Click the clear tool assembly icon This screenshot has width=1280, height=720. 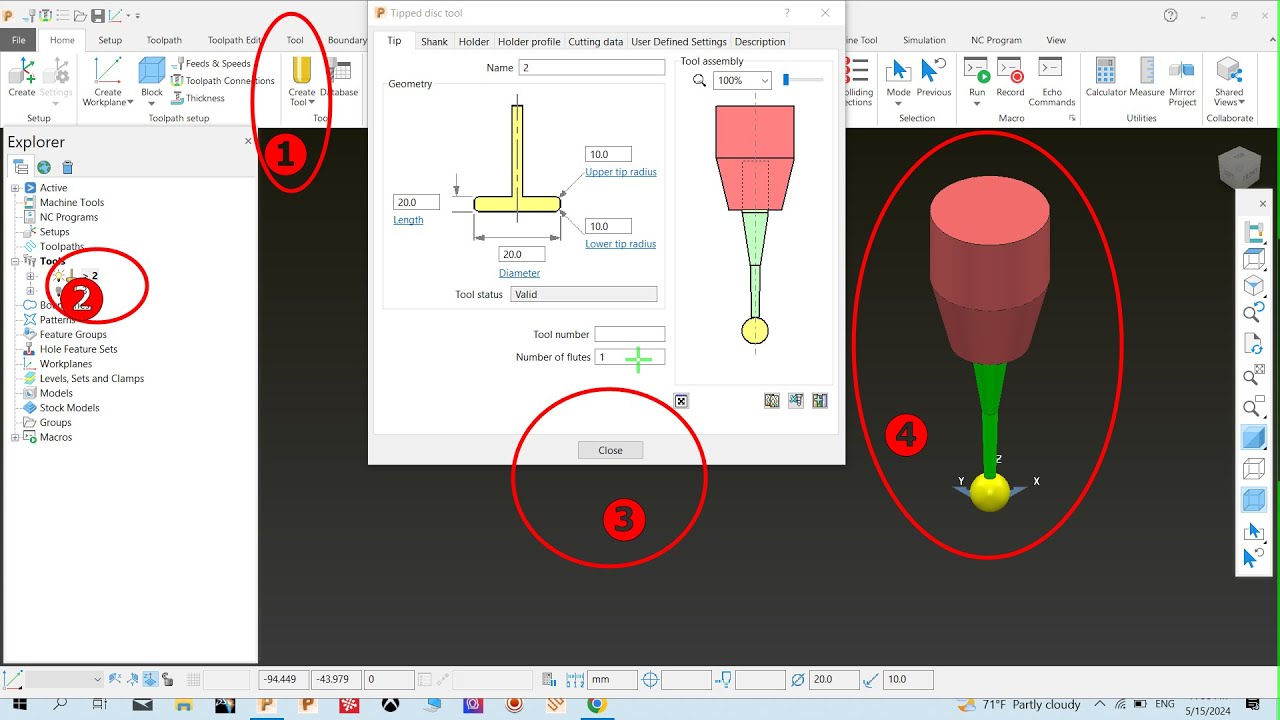click(x=681, y=401)
